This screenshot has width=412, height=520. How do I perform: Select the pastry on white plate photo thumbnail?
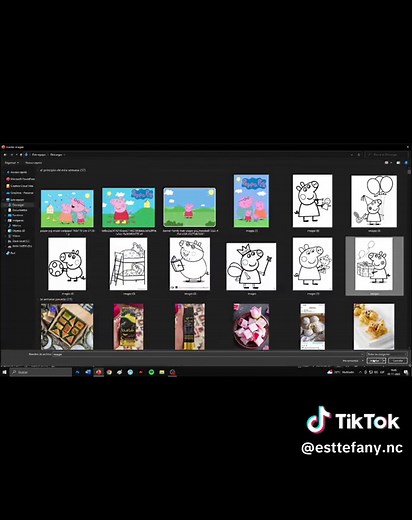point(374,327)
